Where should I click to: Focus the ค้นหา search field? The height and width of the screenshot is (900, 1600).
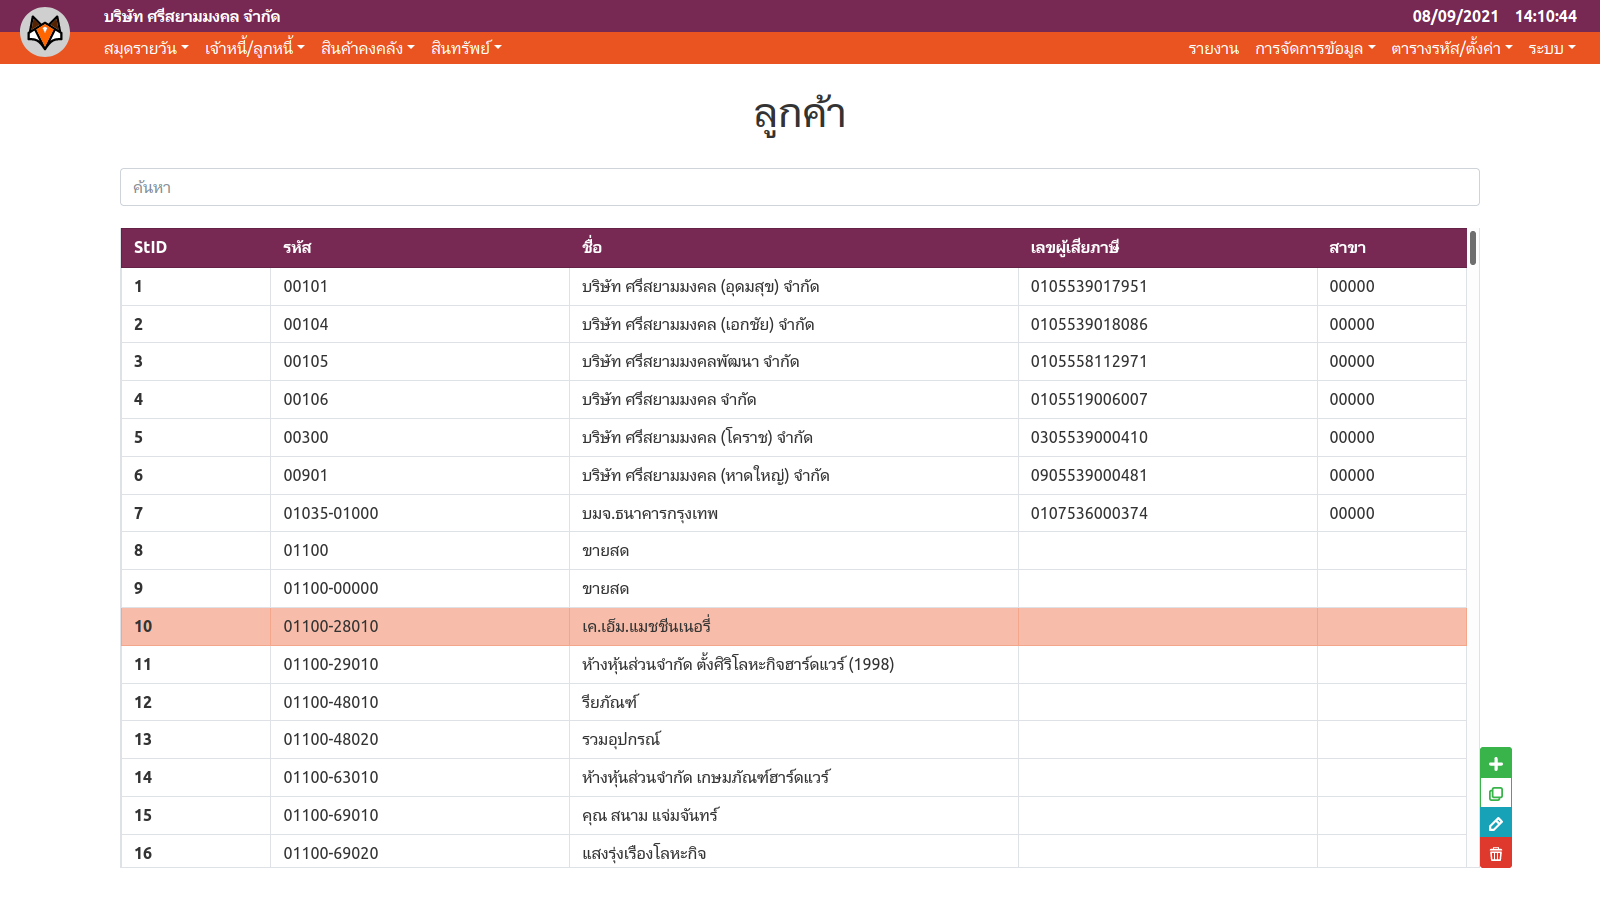coord(800,187)
